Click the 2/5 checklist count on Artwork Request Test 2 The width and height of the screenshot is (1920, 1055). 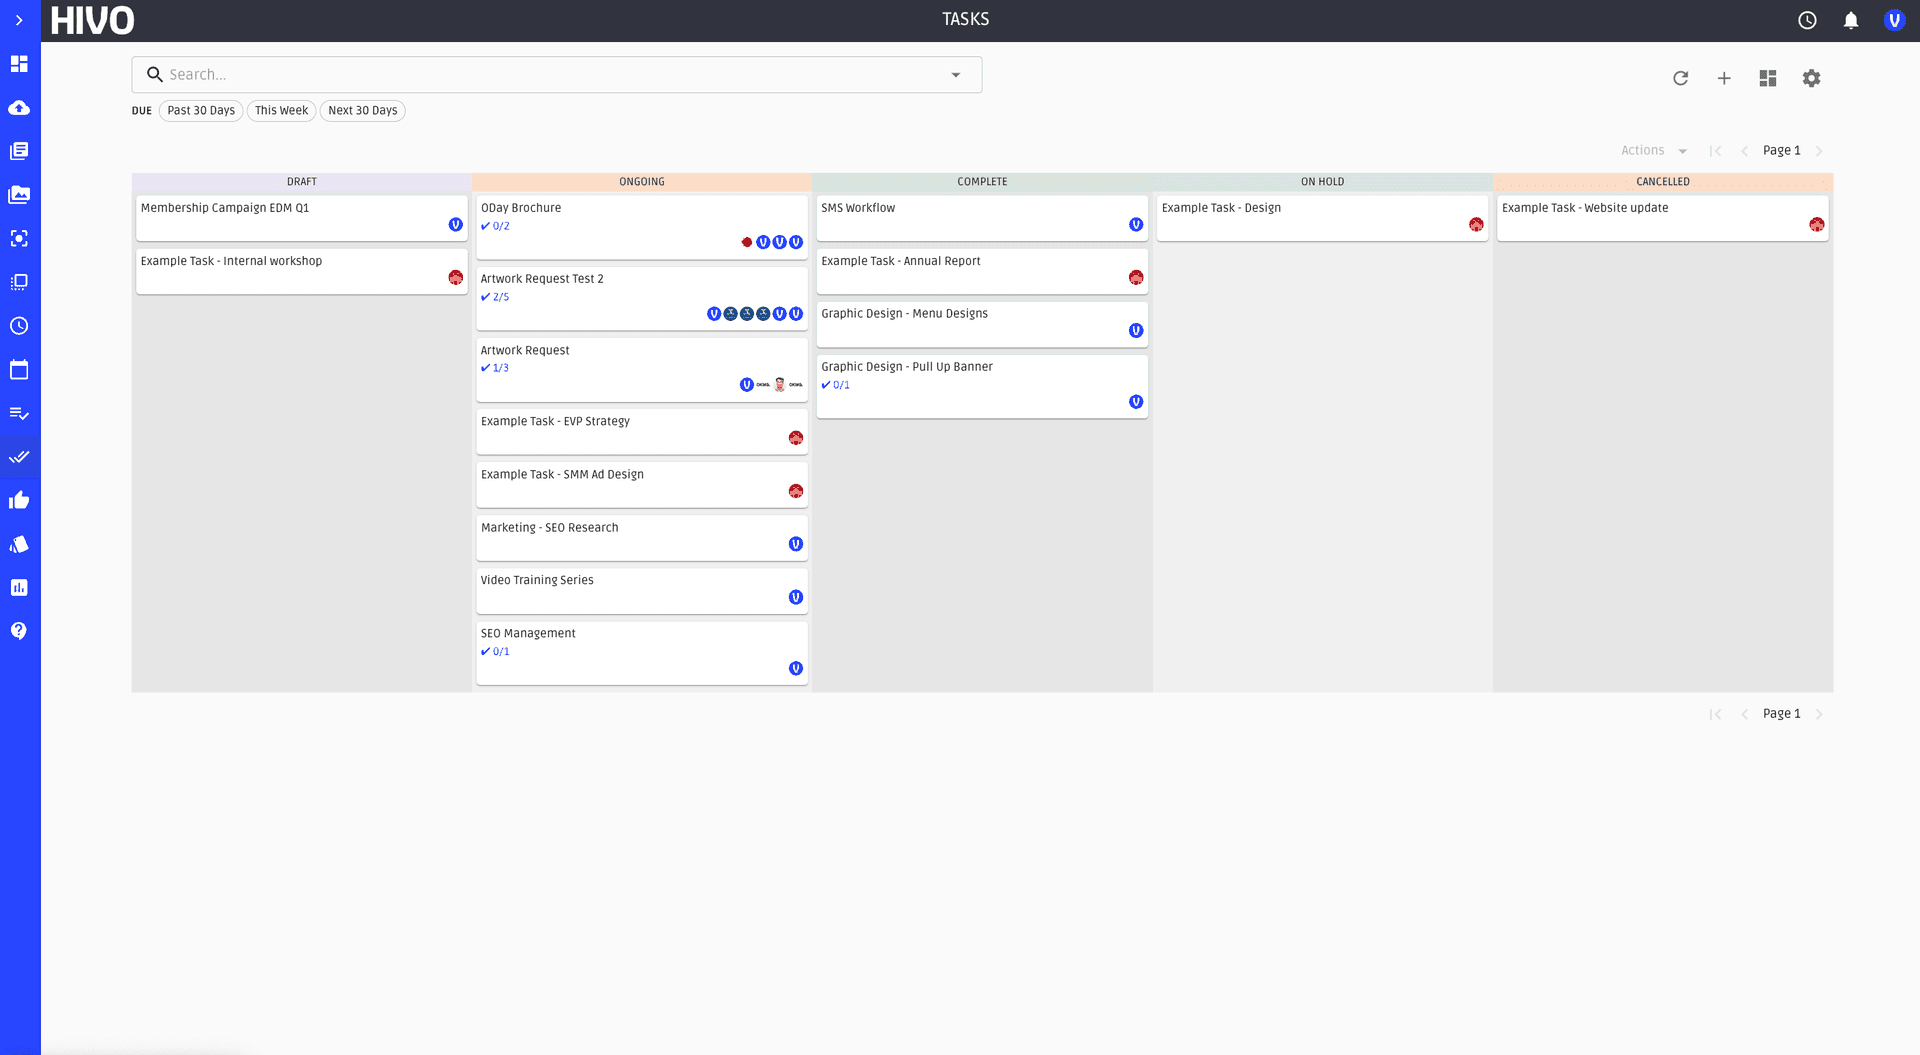pyautogui.click(x=495, y=297)
